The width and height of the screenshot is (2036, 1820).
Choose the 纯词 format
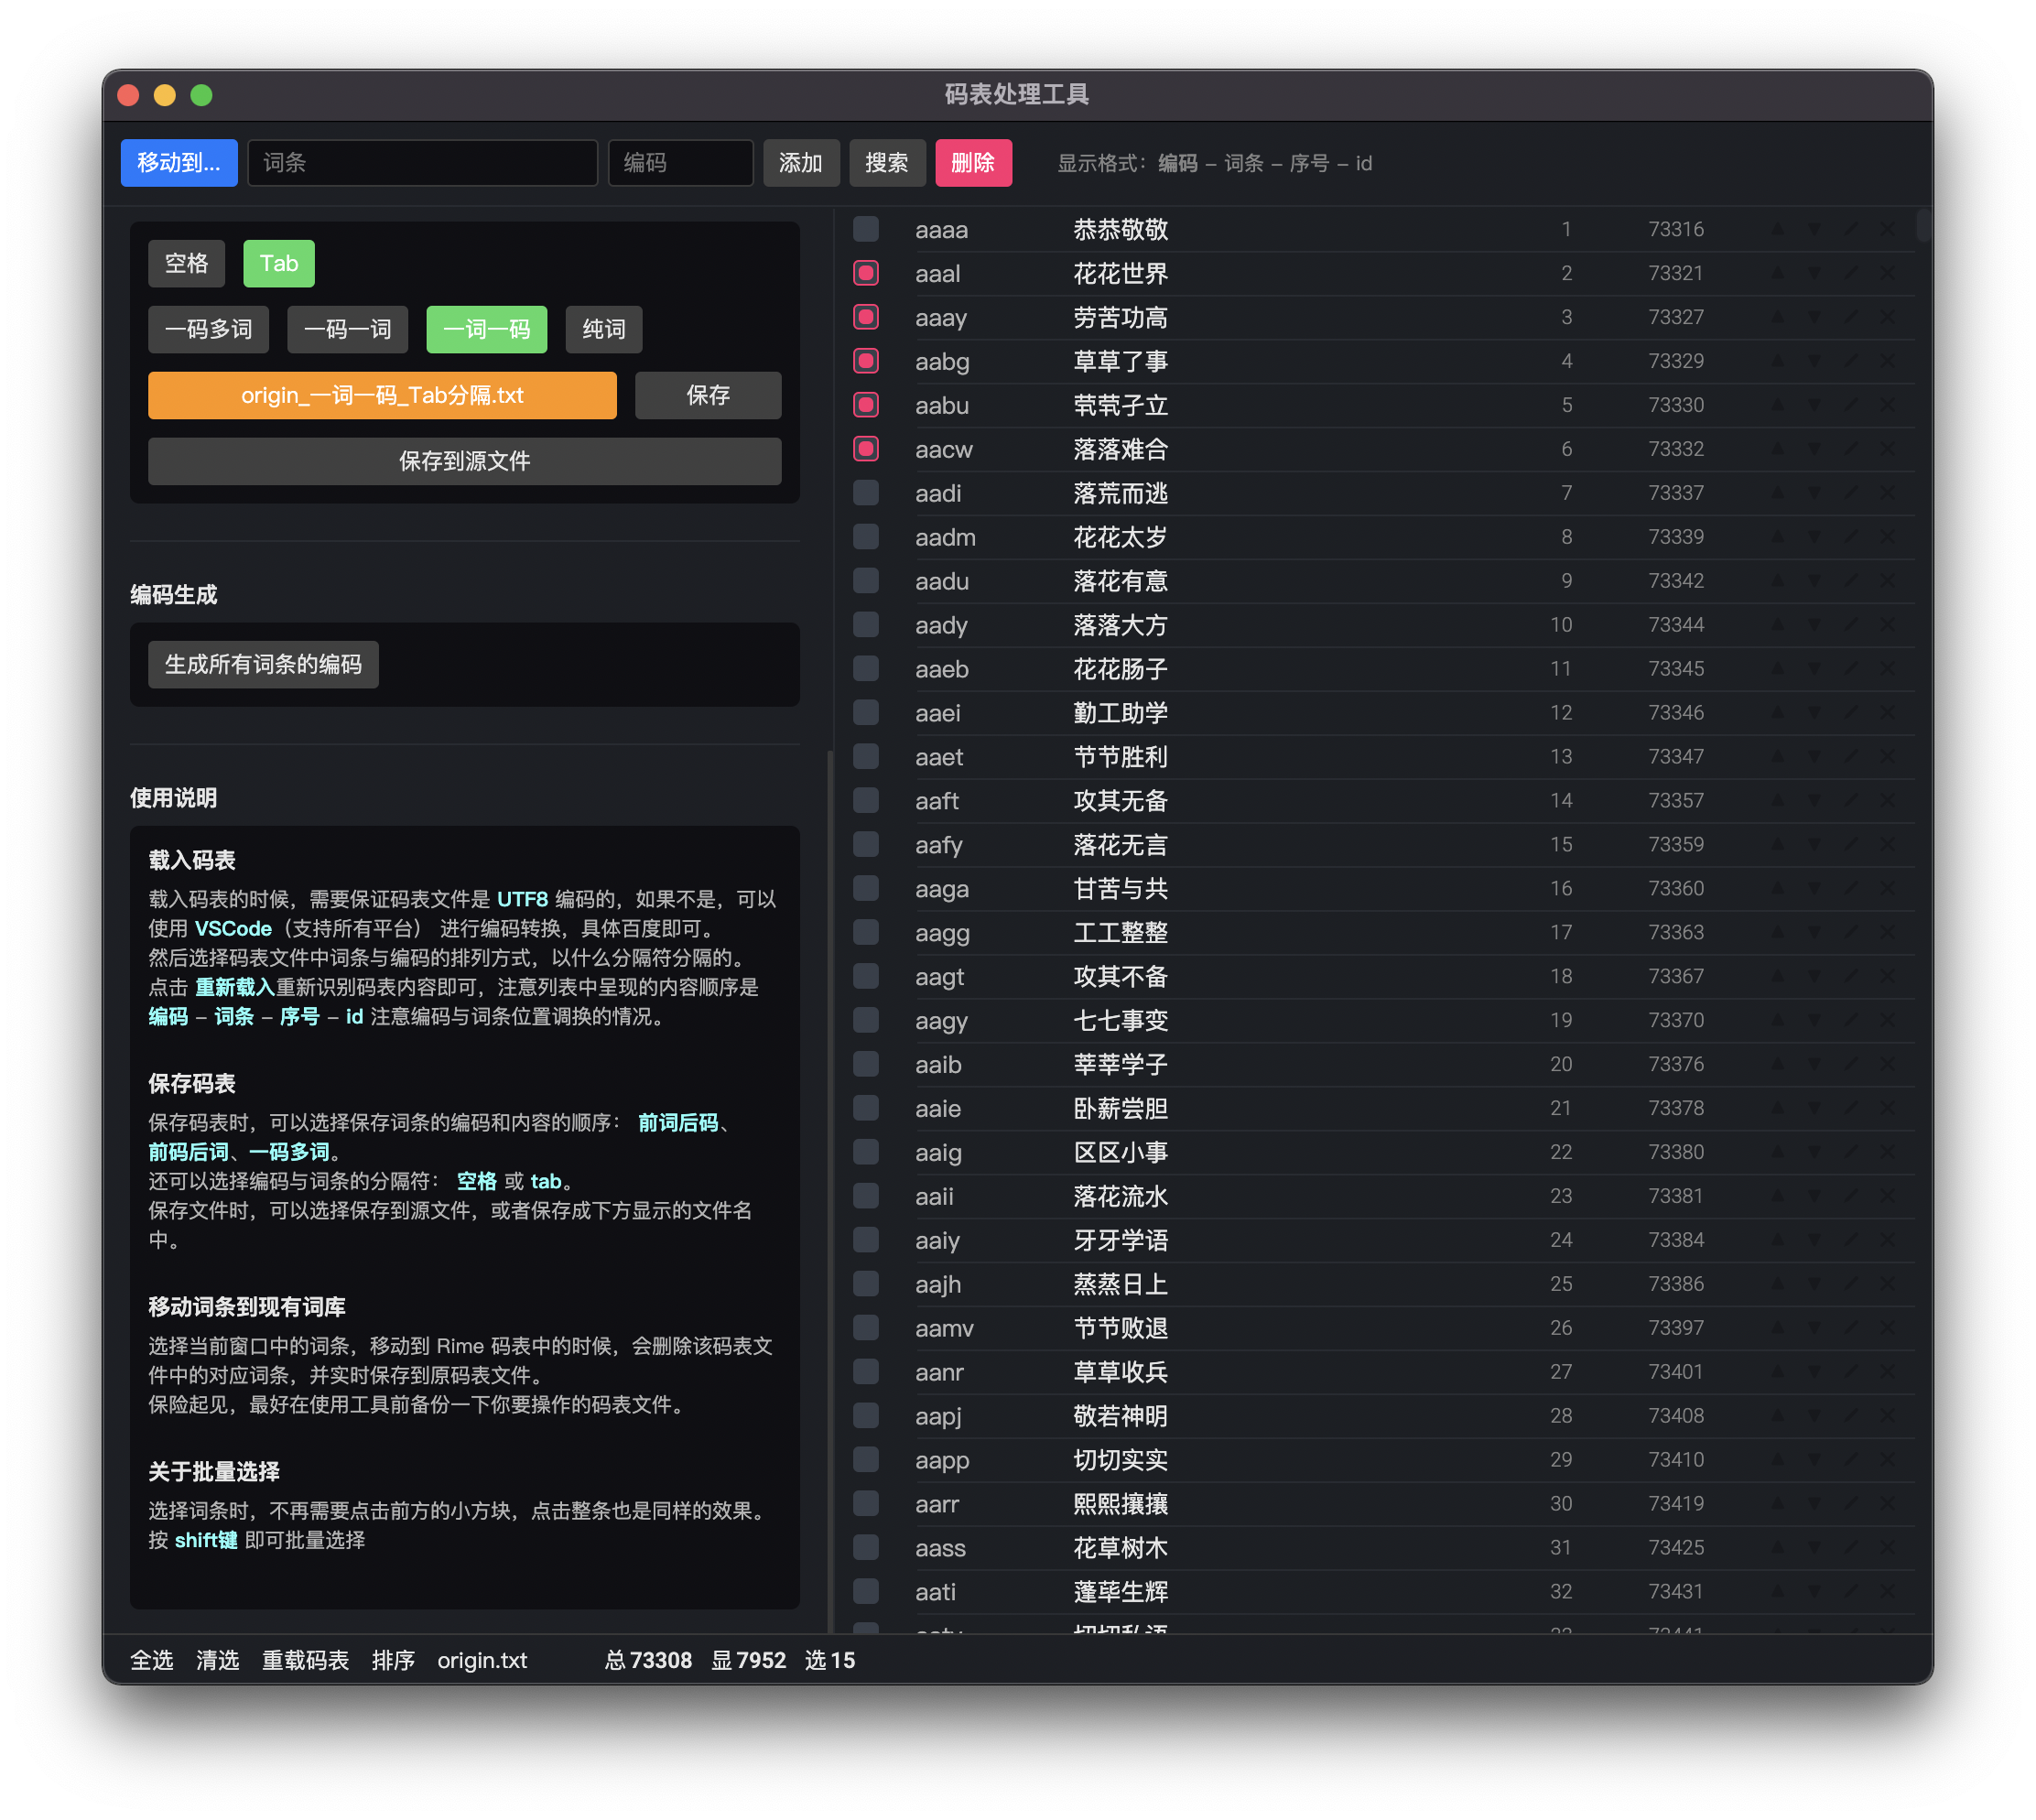click(x=604, y=329)
